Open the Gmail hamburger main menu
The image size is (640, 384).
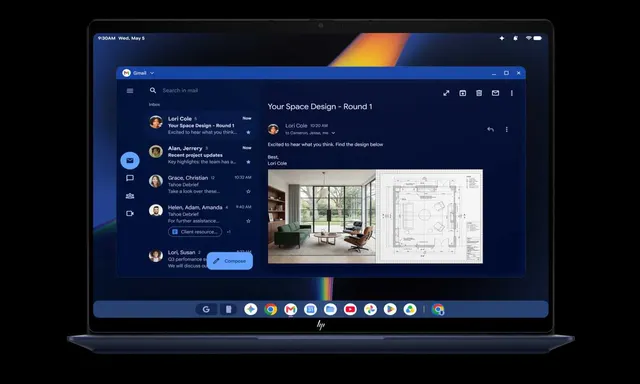130,91
